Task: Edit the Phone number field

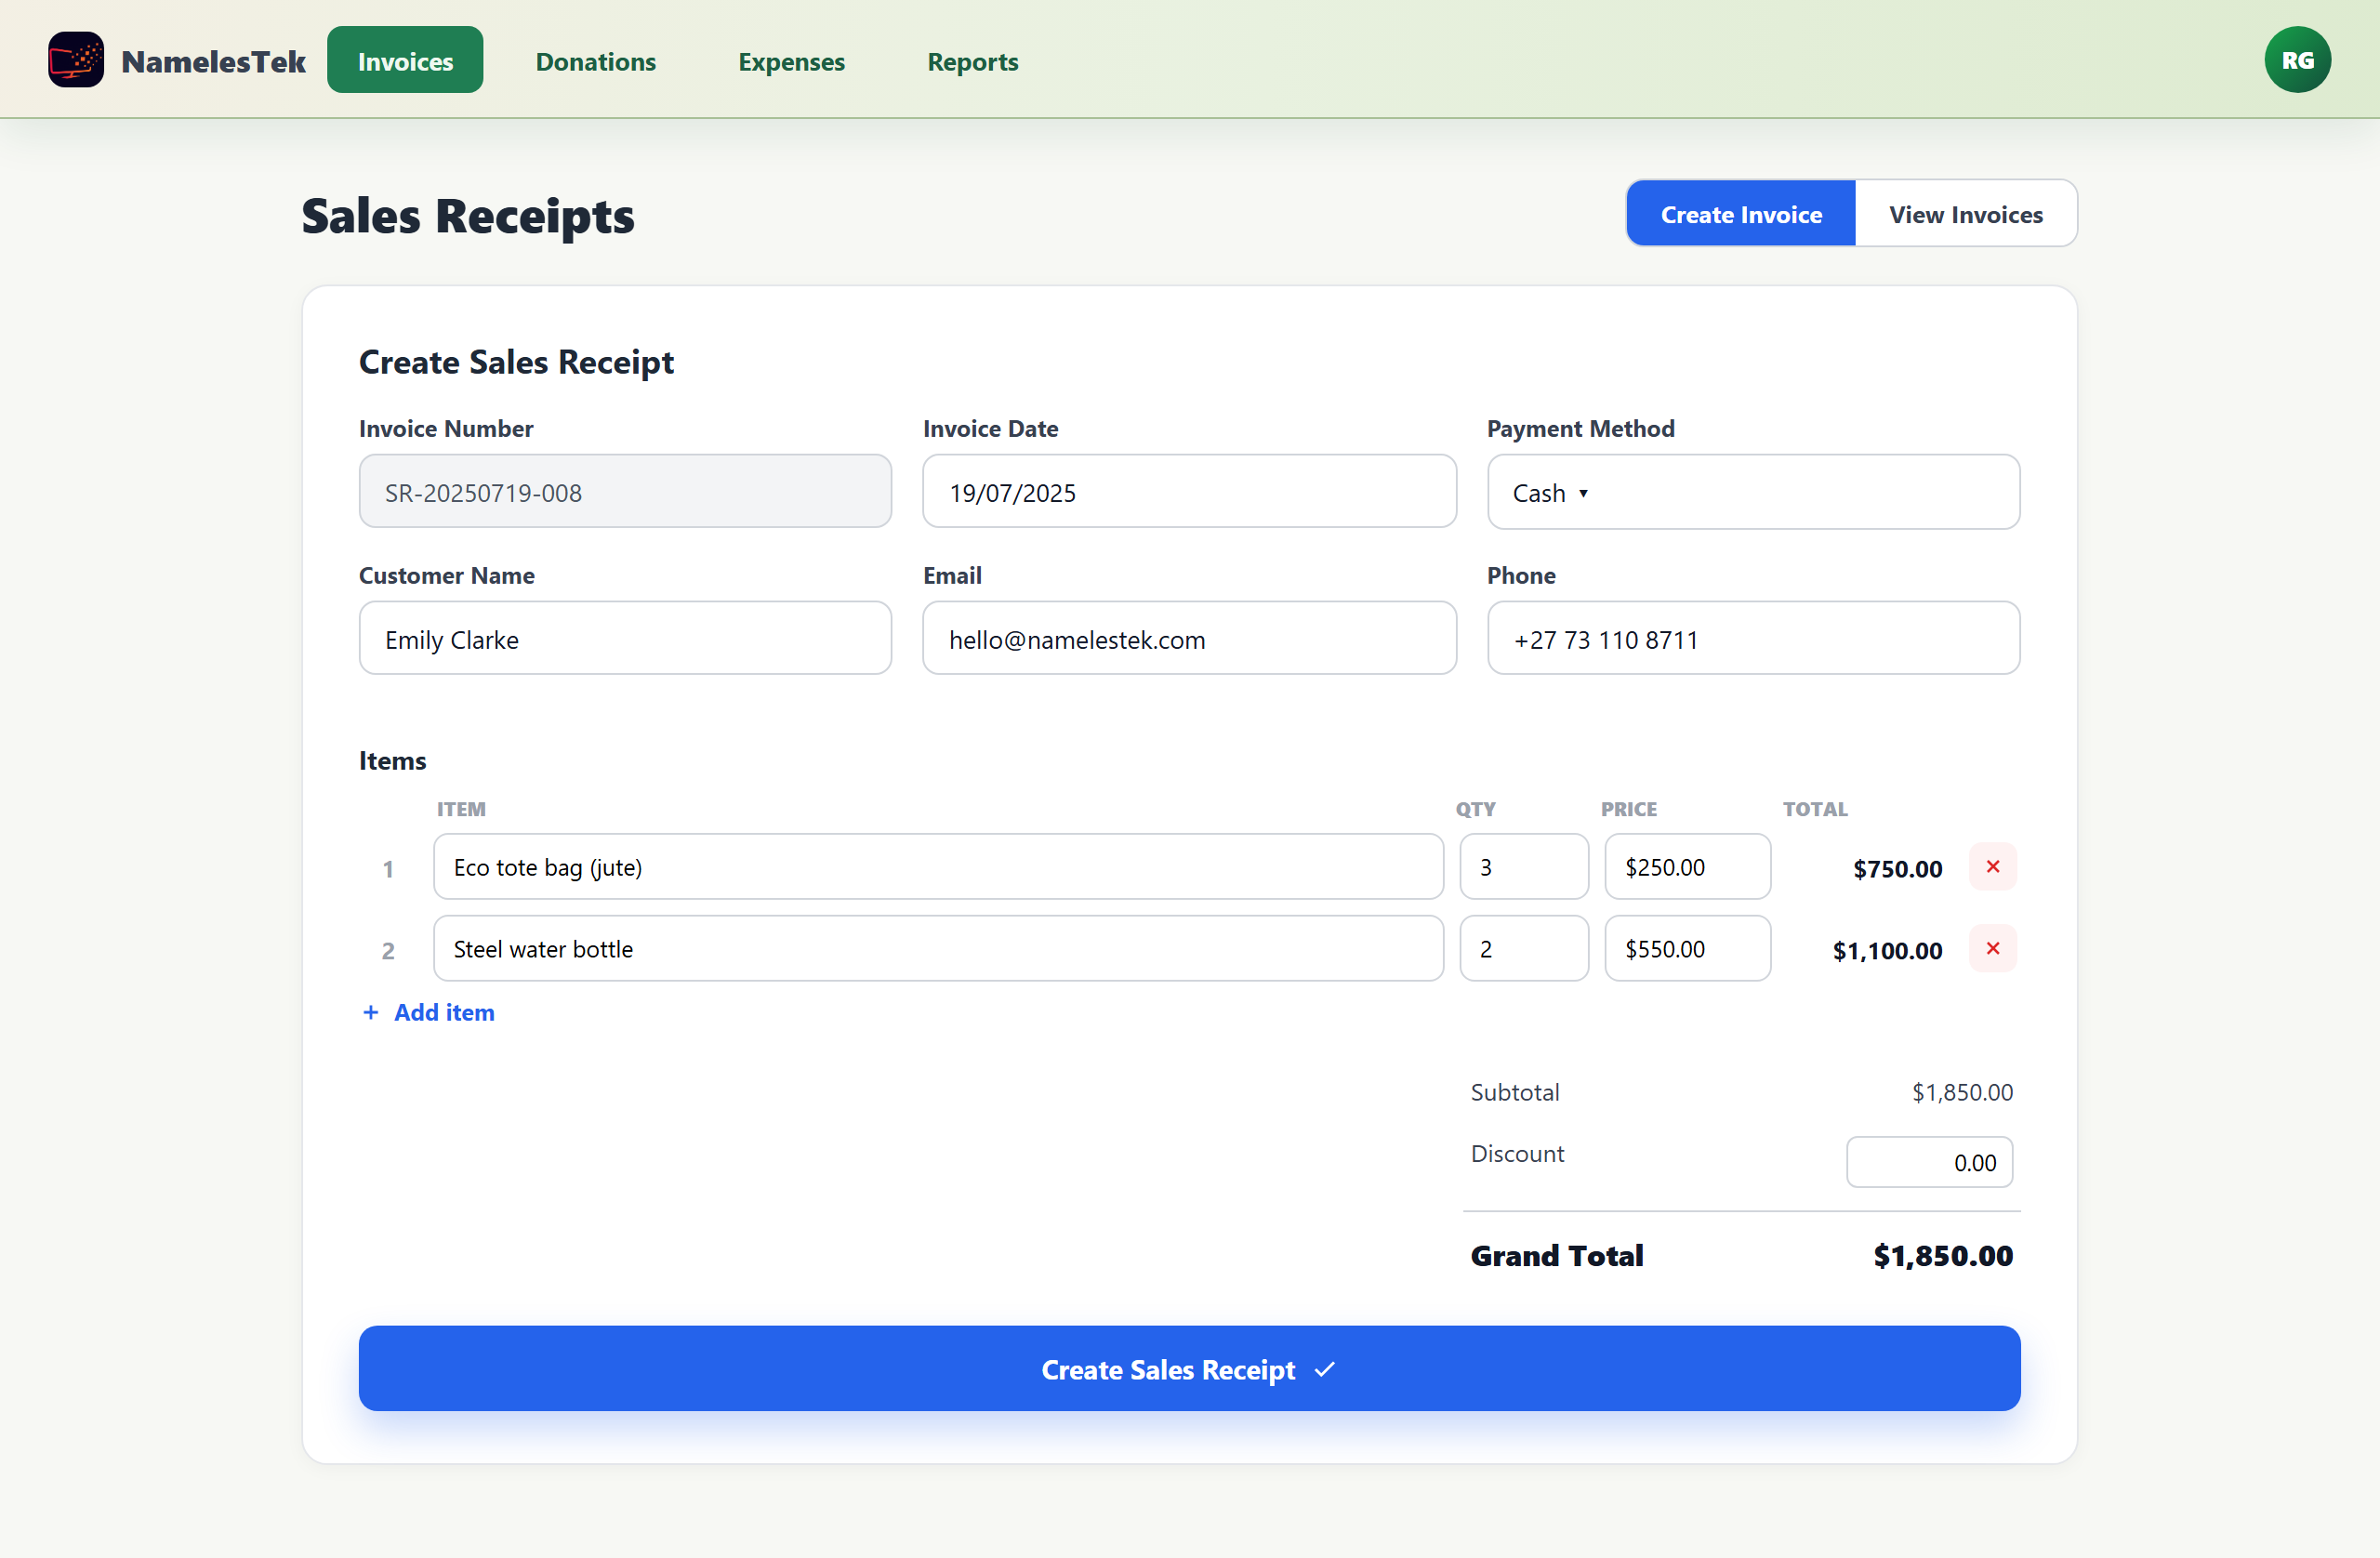Action: coord(1752,638)
